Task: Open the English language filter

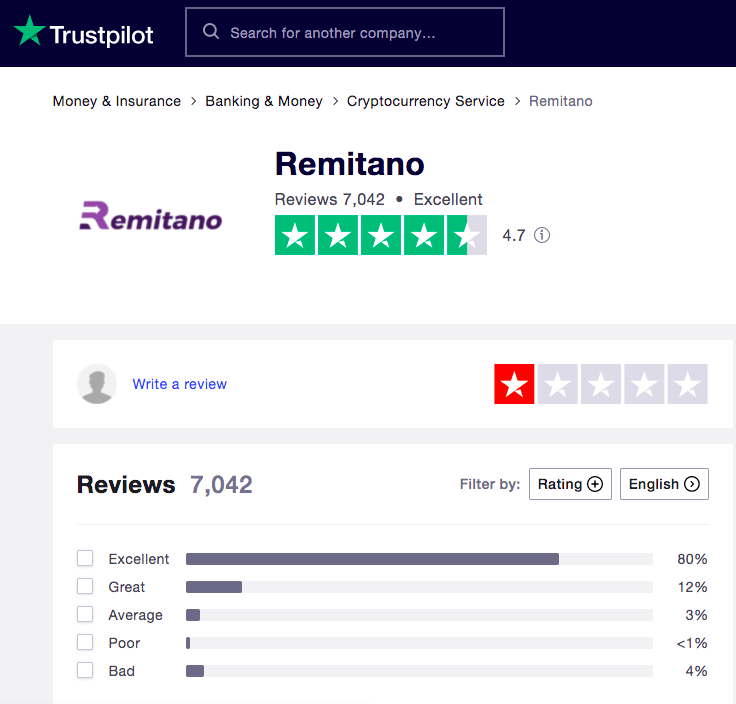Action: click(664, 484)
